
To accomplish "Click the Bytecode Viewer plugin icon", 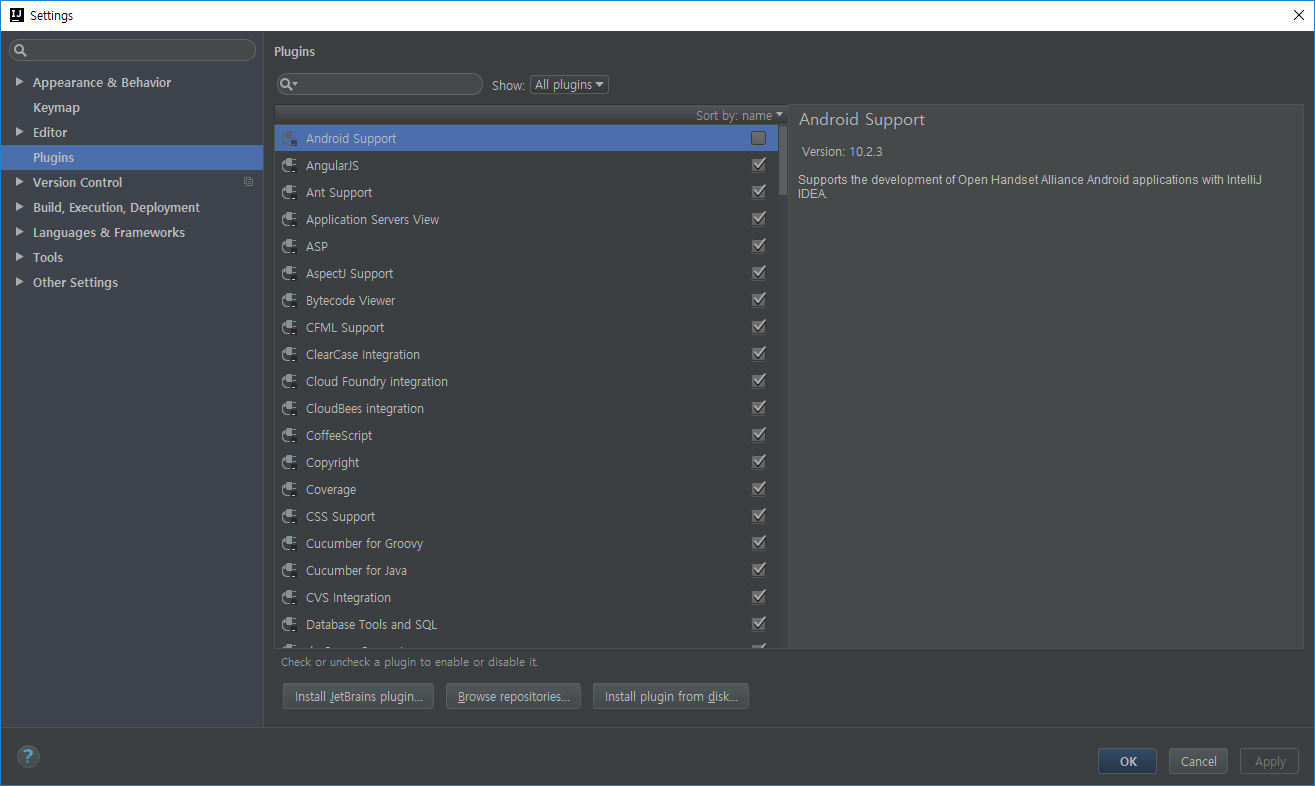I will pos(290,301).
